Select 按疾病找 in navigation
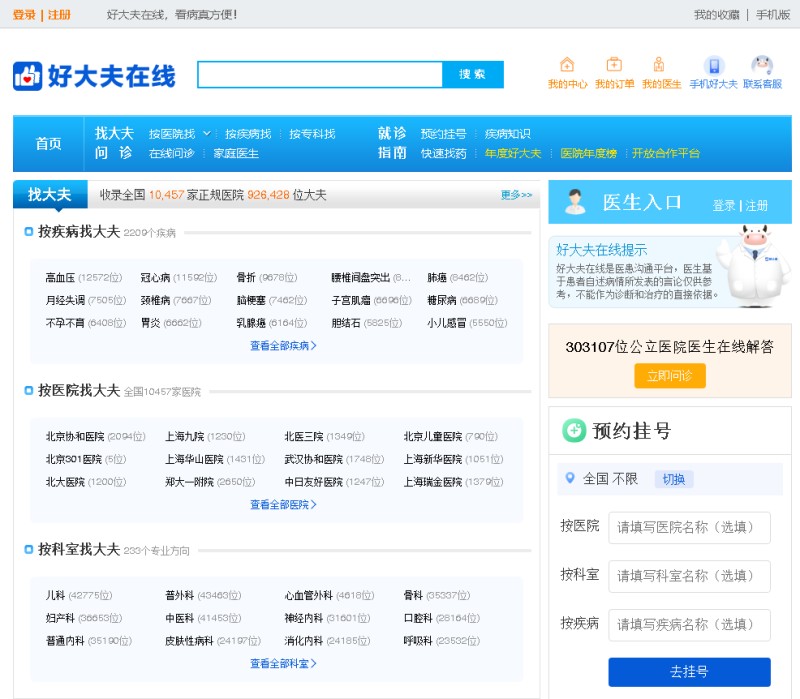 point(248,134)
